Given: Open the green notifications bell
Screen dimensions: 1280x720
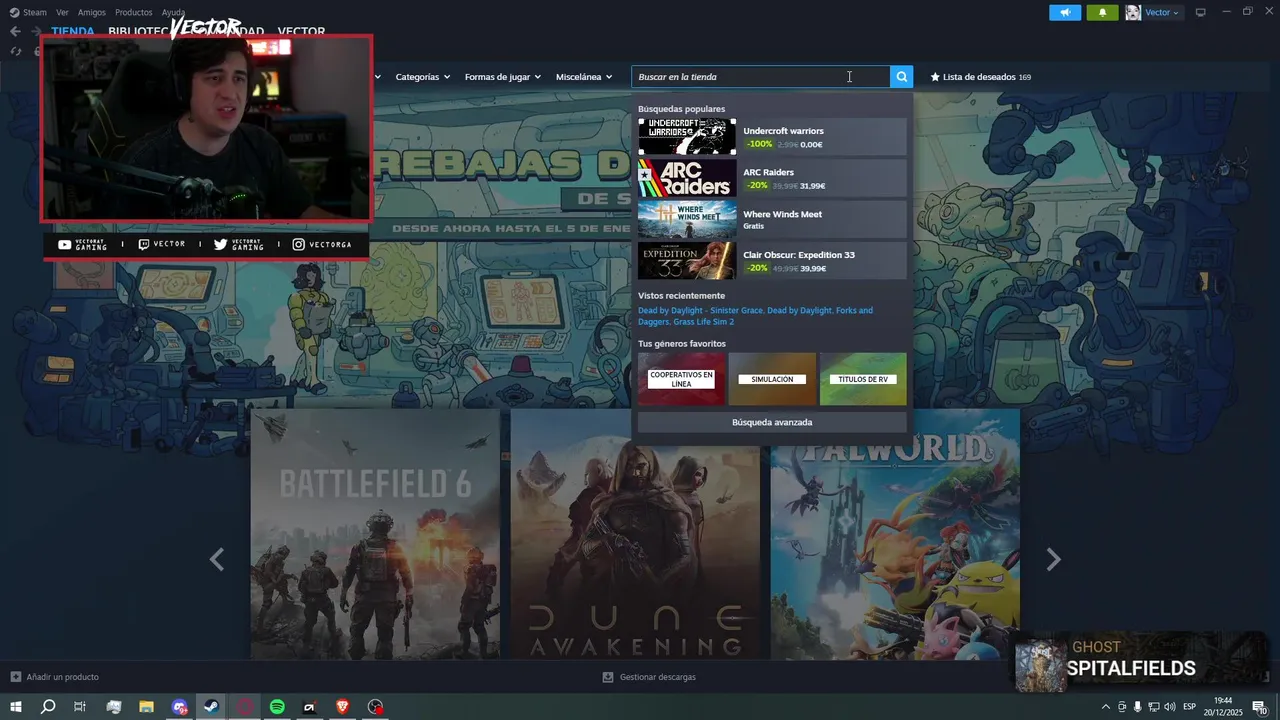Looking at the screenshot, I should [x=1102, y=12].
